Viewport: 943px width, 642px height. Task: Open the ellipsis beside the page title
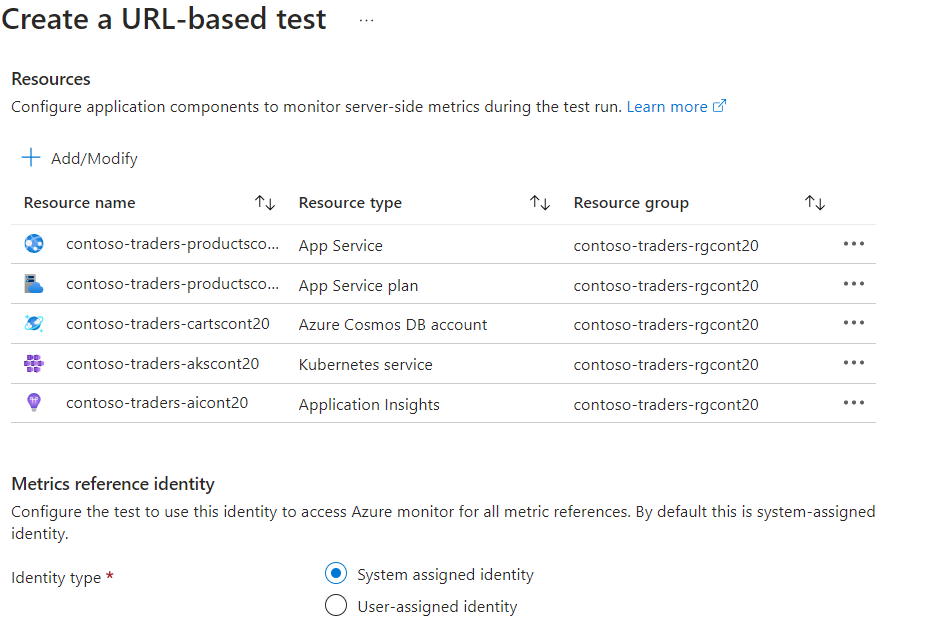(x=365, y=19)
